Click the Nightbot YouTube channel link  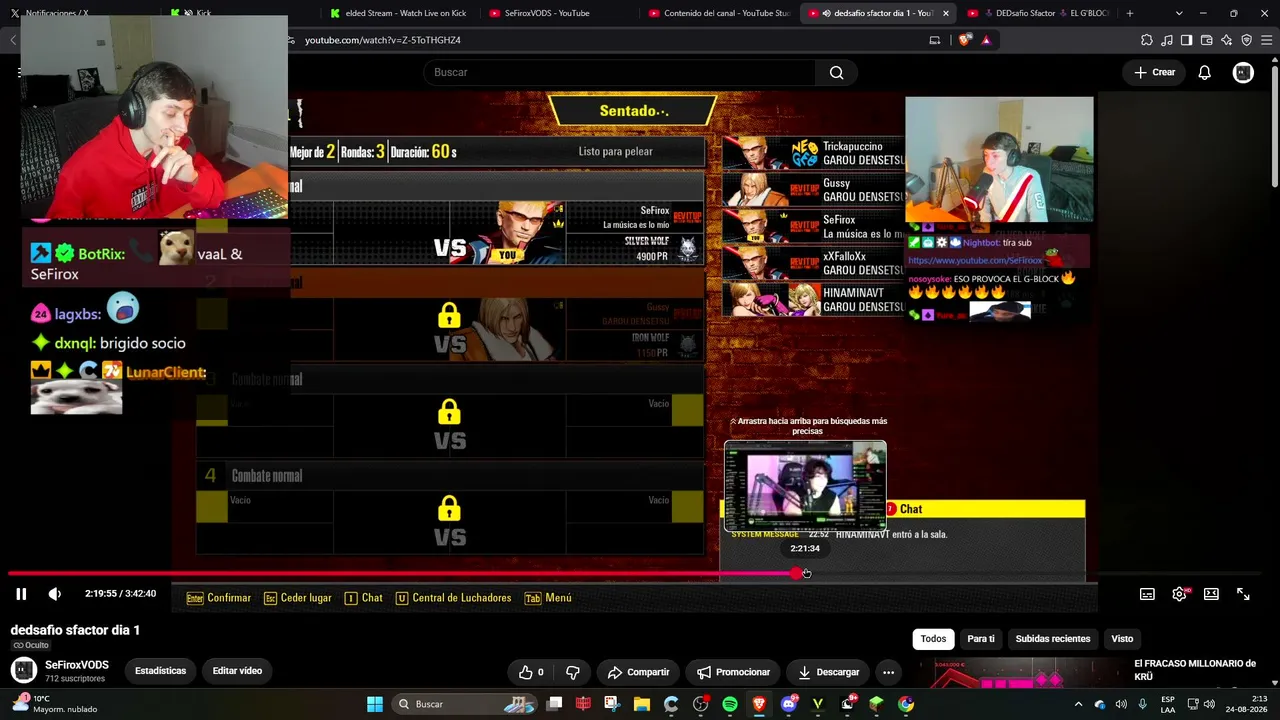975,260
